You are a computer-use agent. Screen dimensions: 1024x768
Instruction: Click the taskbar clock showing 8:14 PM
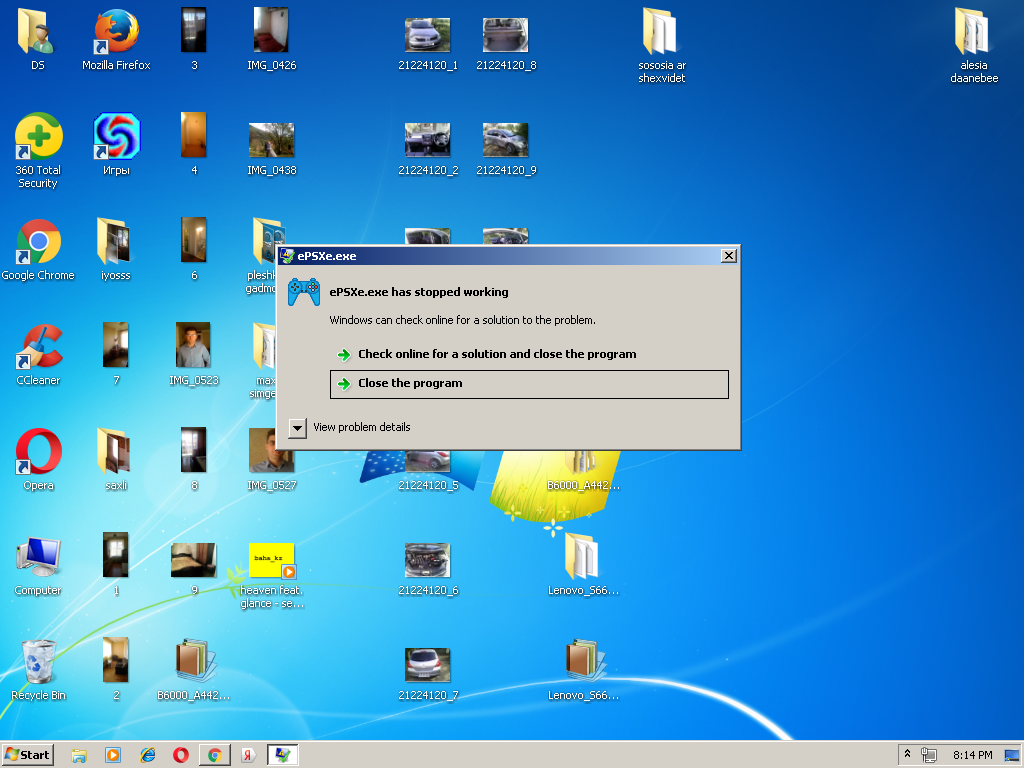click(972, 754)
